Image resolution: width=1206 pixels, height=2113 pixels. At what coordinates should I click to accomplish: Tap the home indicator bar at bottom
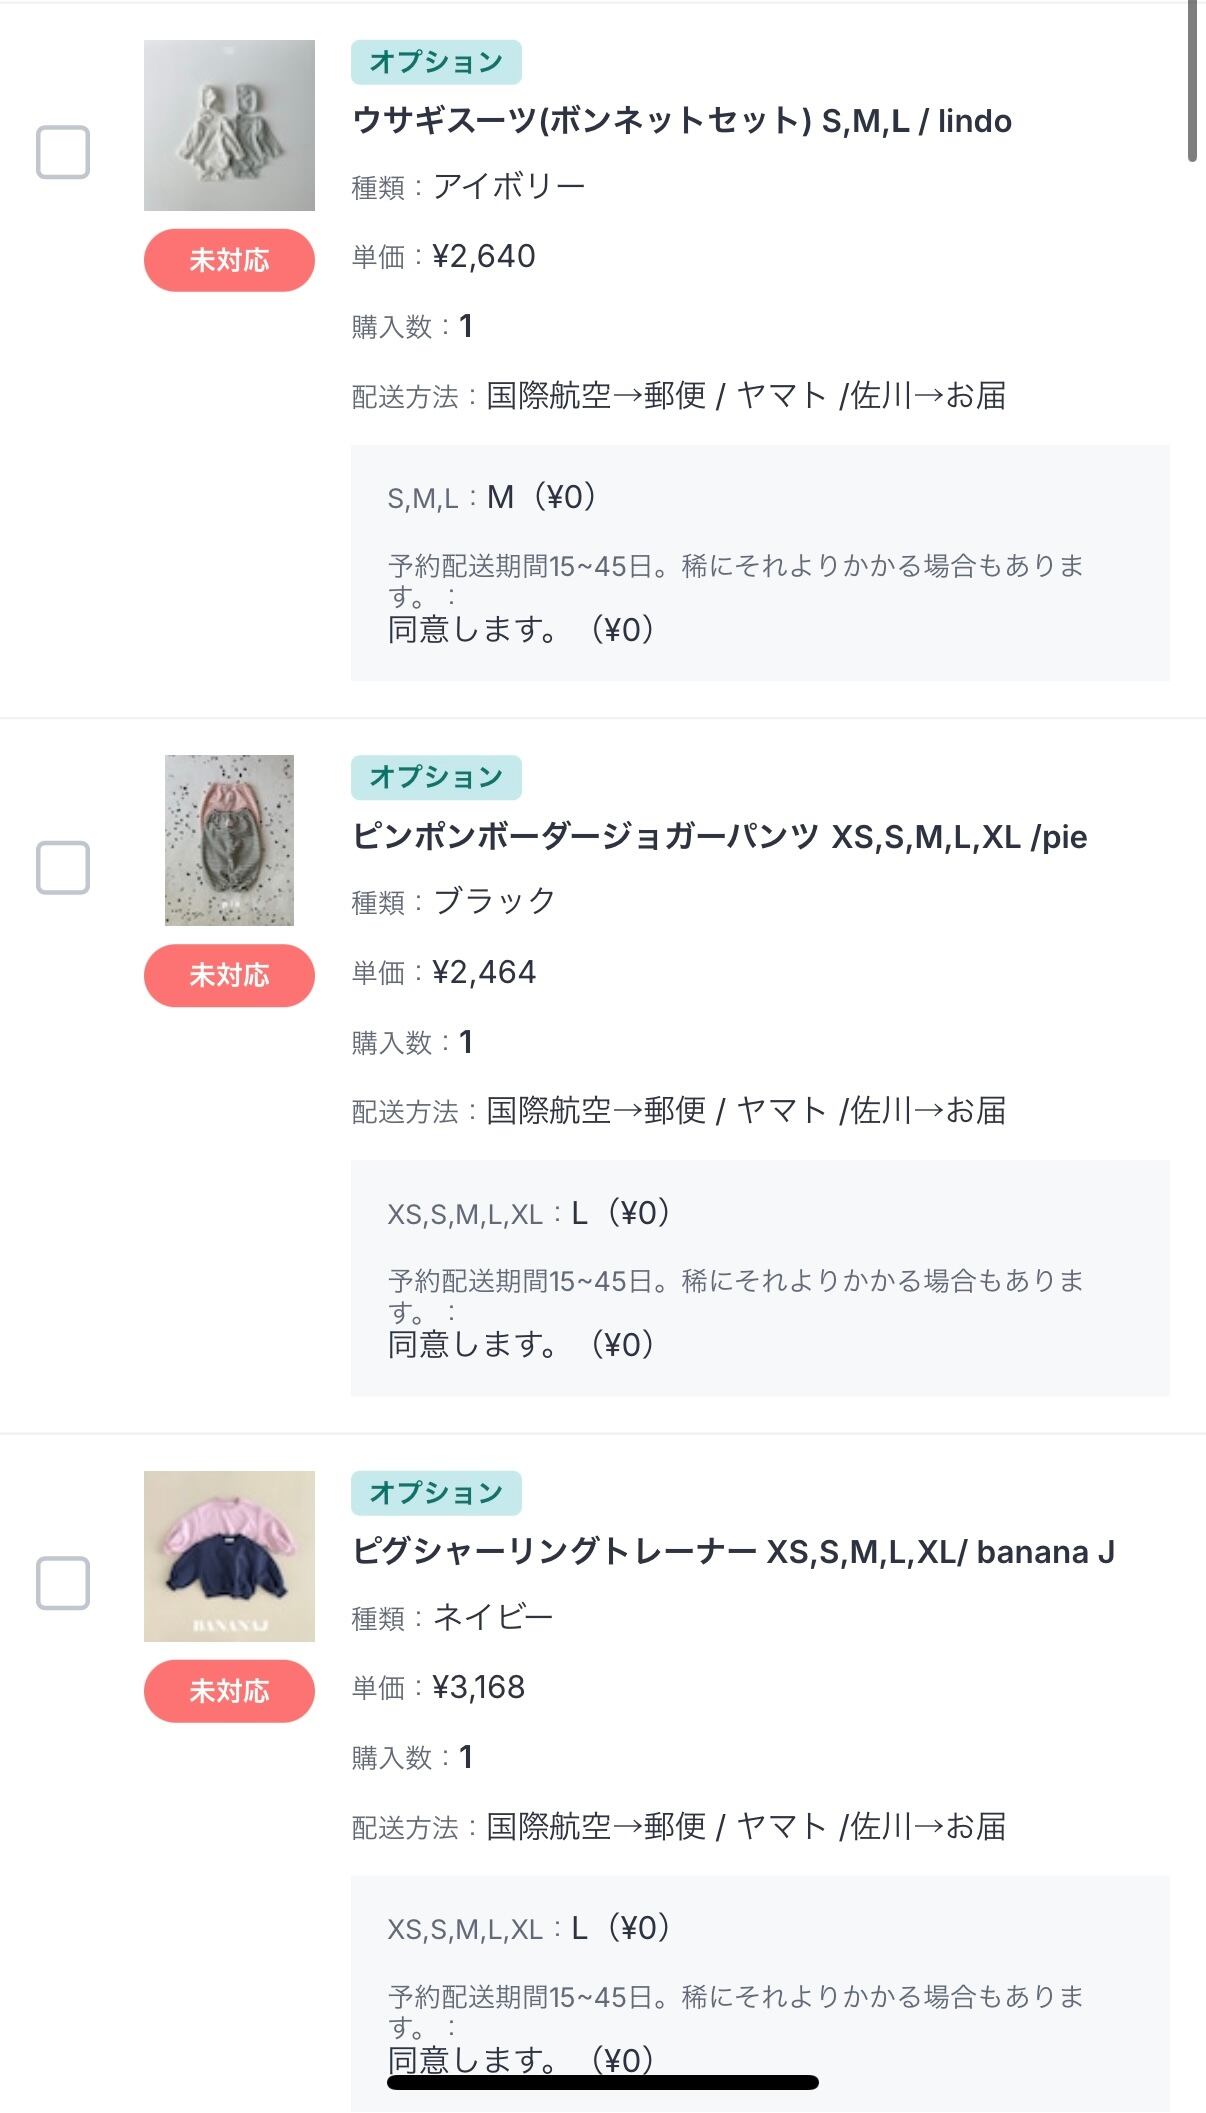(x=603, y=2083)
